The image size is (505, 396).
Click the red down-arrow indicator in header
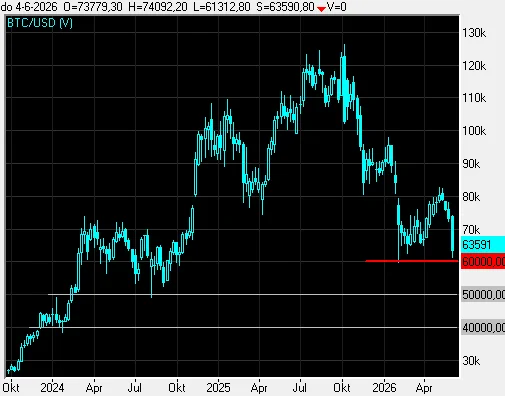(x=321, y=9)
